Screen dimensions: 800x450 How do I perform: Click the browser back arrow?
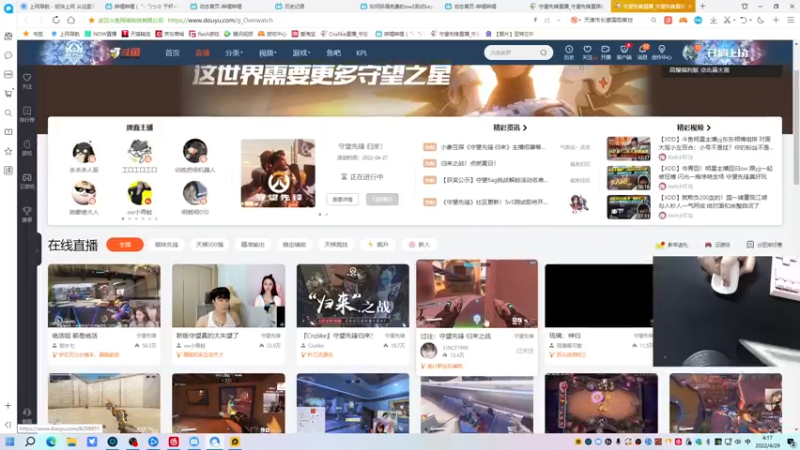pos(26,20)
